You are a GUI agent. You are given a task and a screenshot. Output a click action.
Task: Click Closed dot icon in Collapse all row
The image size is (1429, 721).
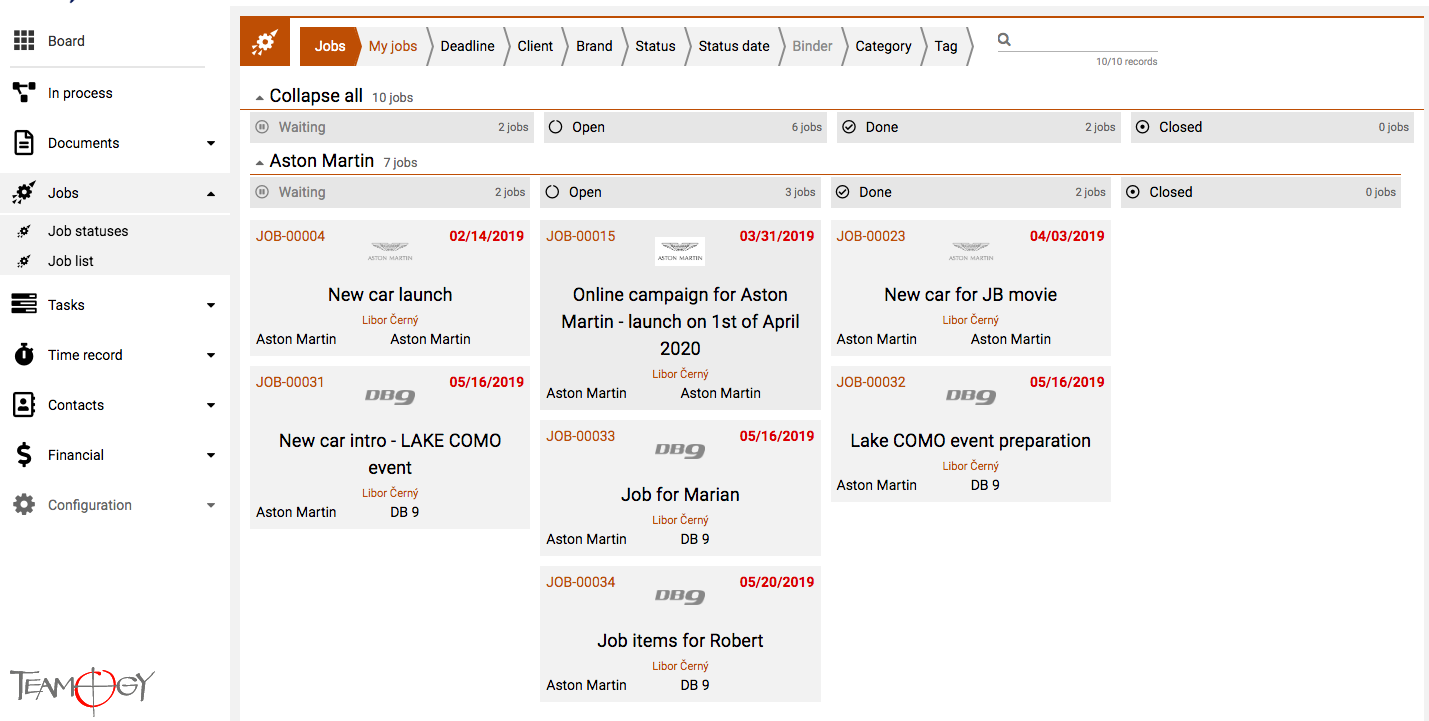click(x=1143, y=127)
